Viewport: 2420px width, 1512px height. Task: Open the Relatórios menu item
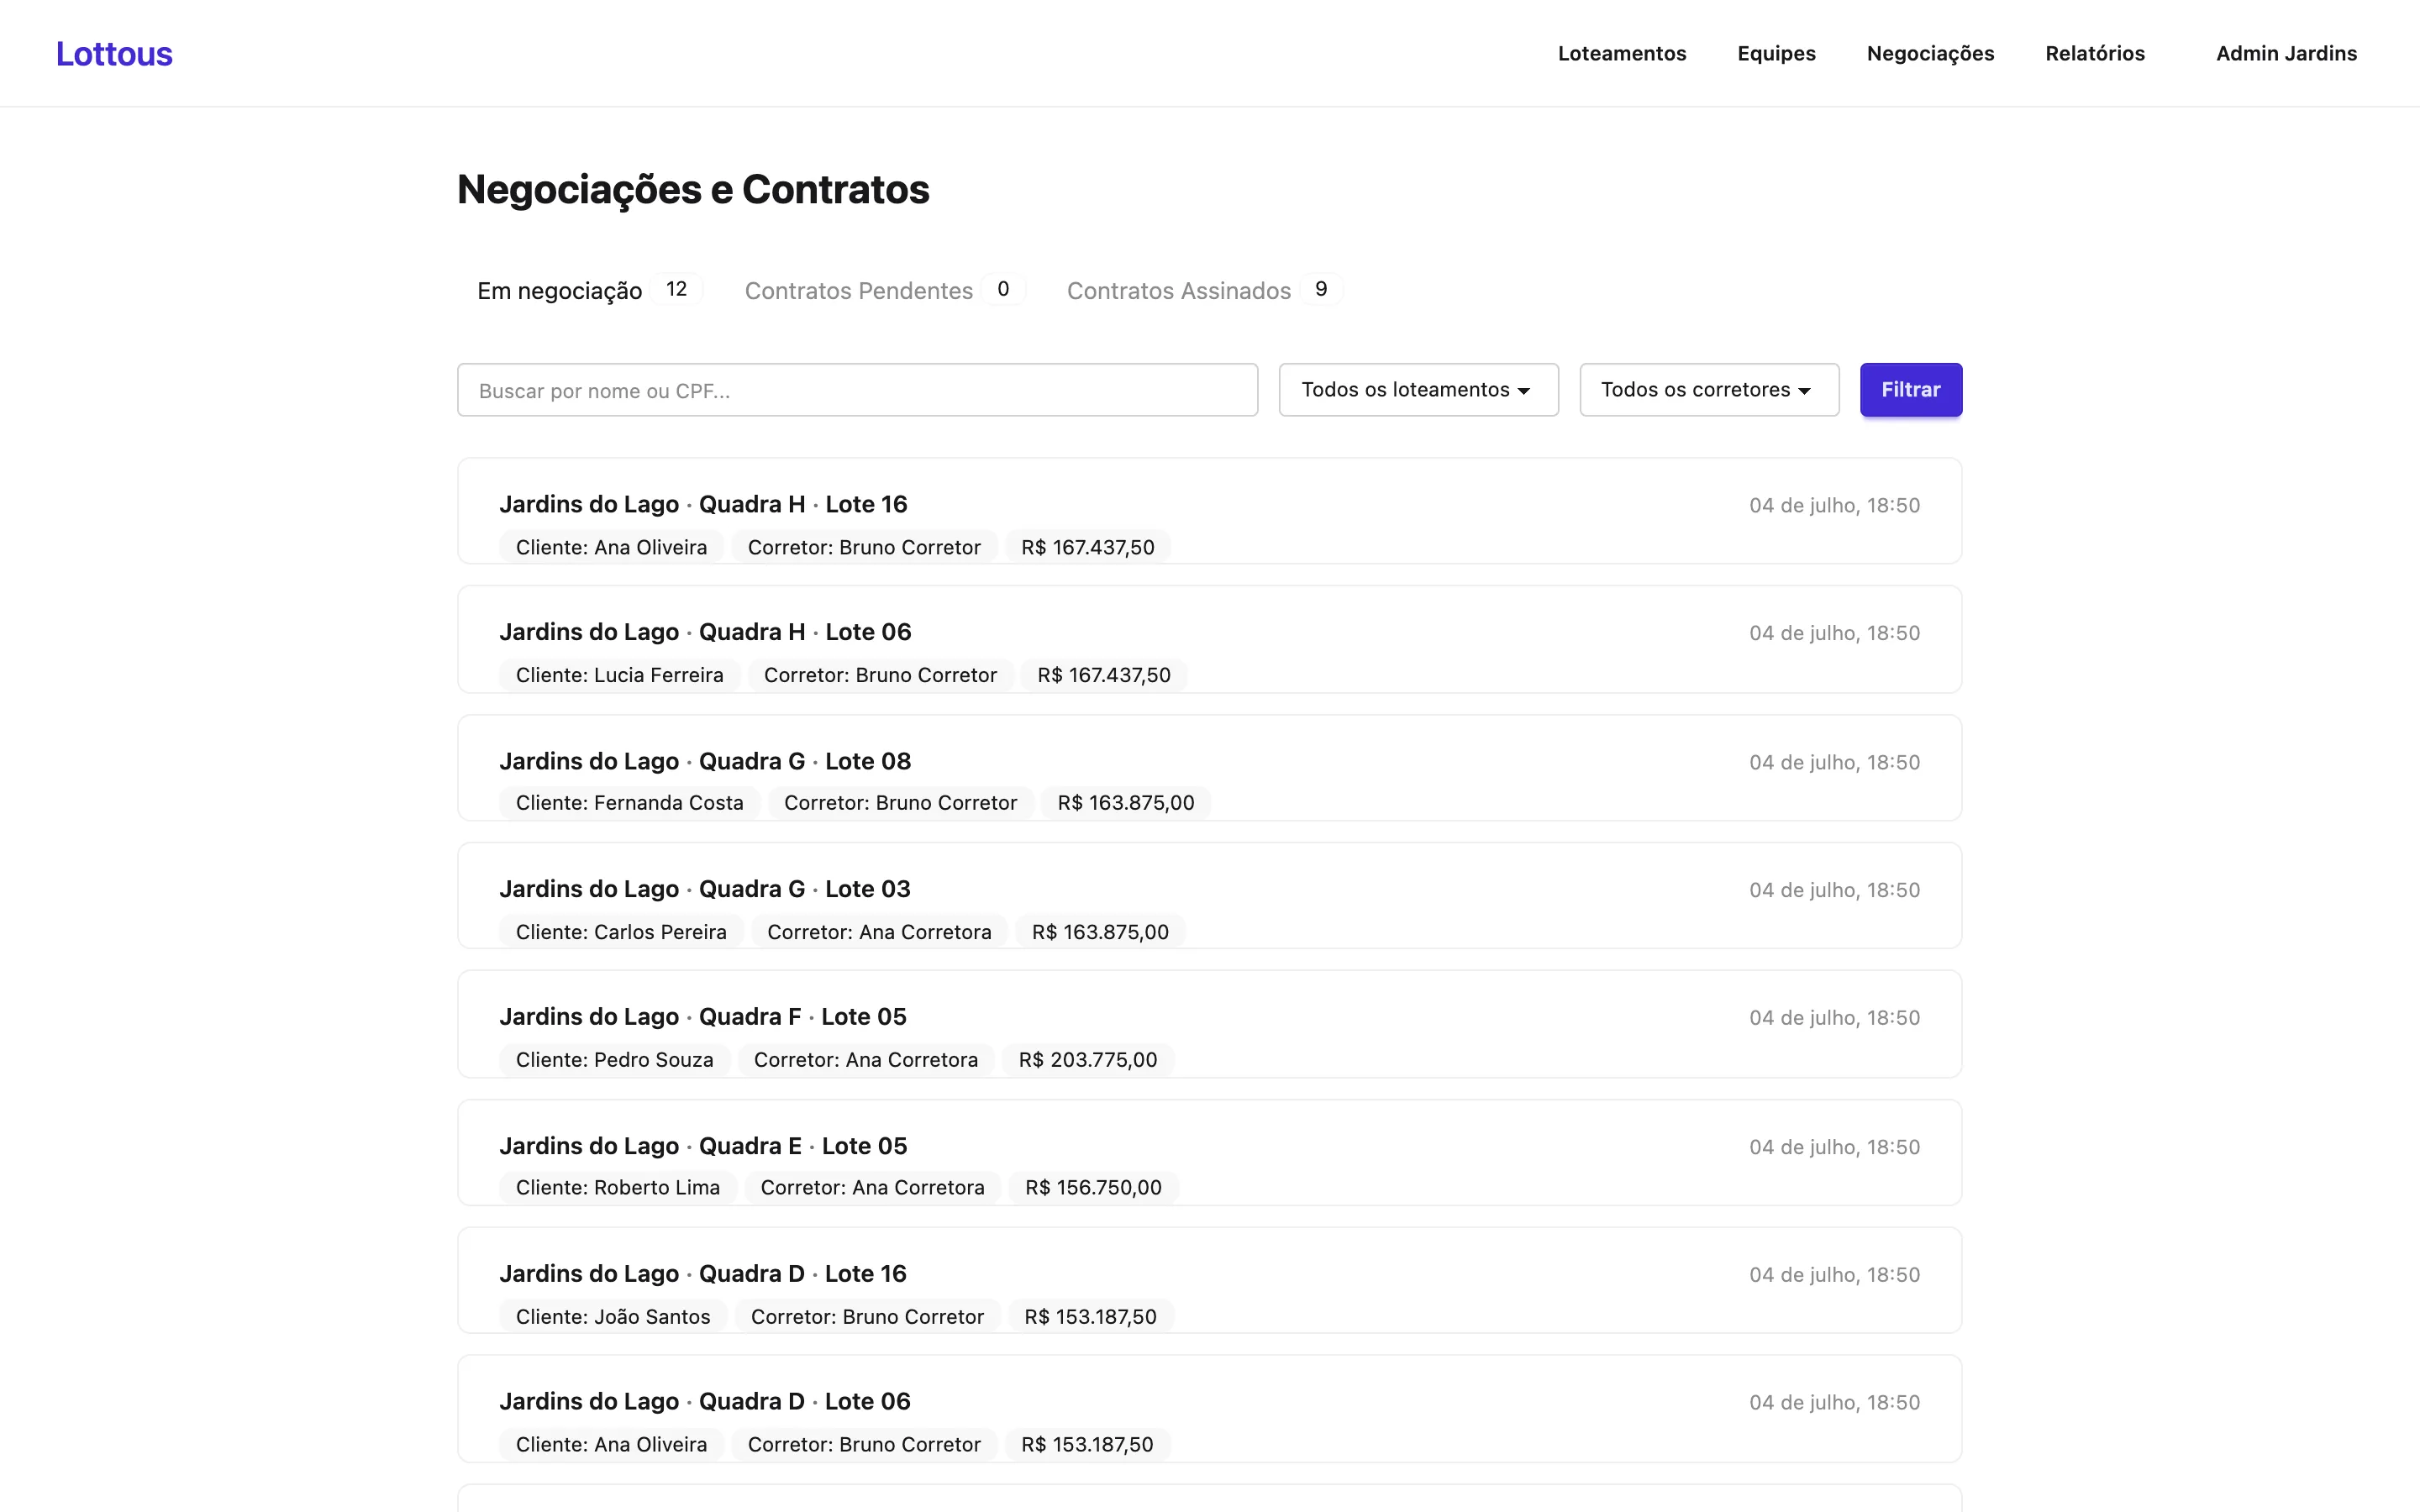pos(2095,53)
